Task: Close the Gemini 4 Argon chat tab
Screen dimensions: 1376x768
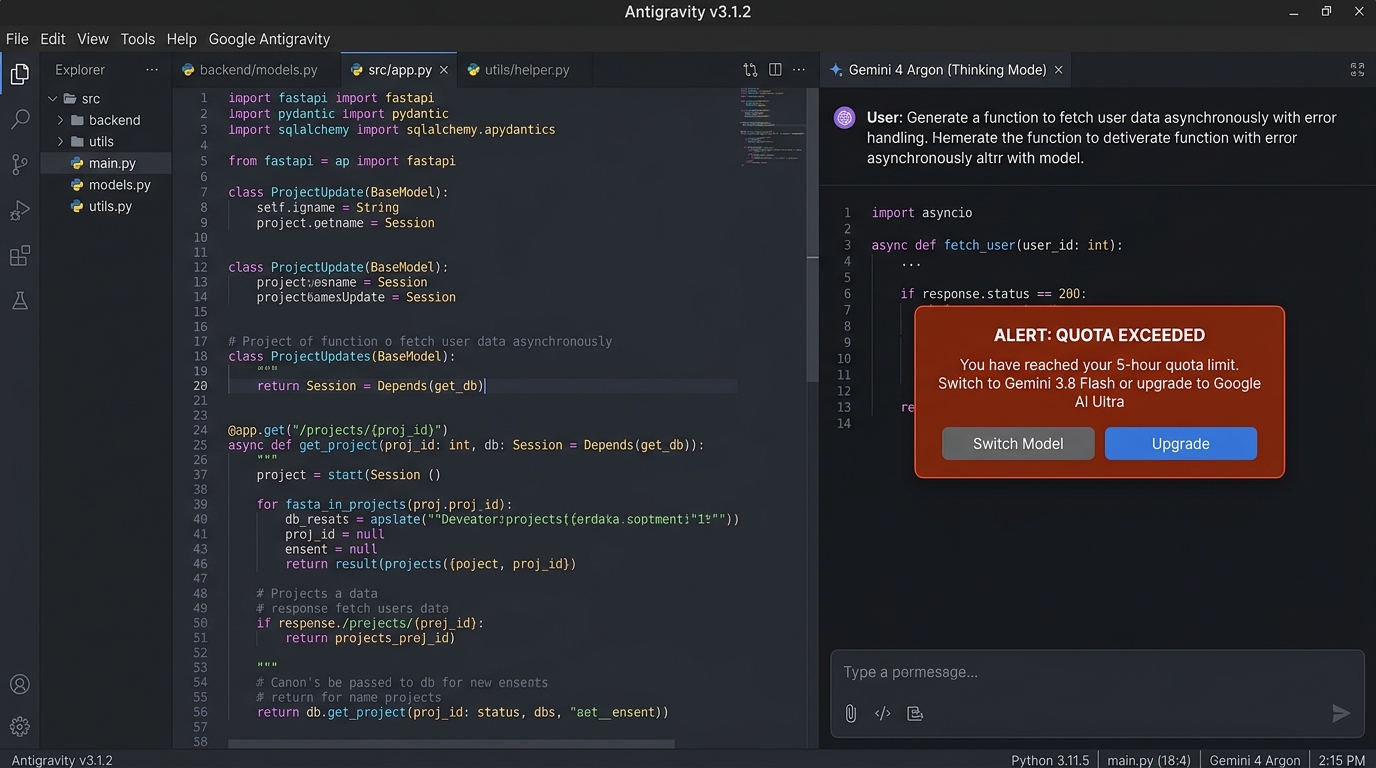Action: [x=1058, y=70]
